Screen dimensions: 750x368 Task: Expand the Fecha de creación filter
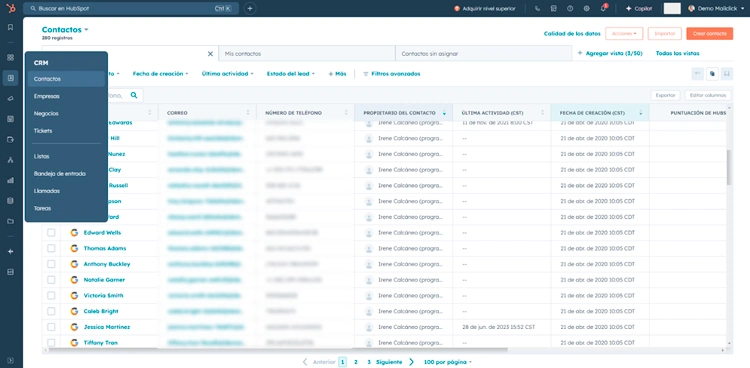[x=160, y=74]
